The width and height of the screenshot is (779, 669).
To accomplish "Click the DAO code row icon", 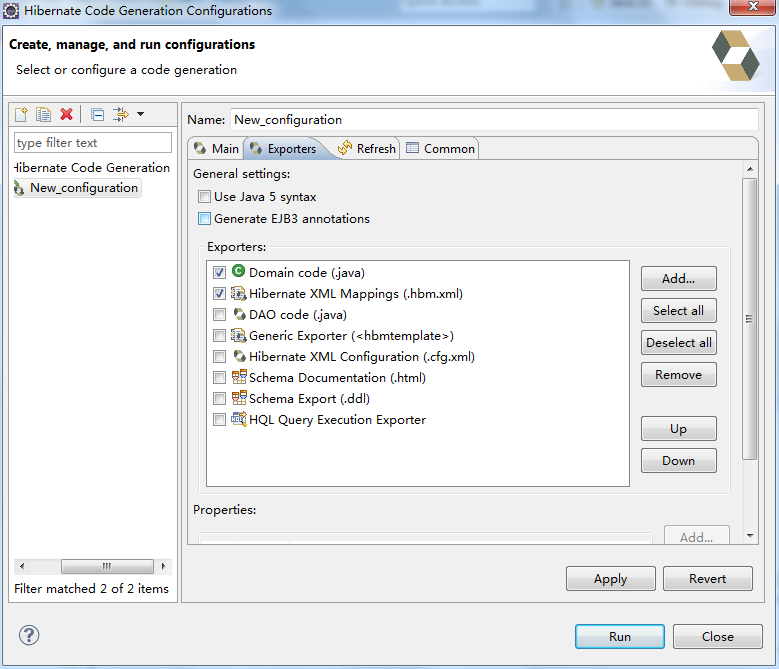I will tap(239, 314).
